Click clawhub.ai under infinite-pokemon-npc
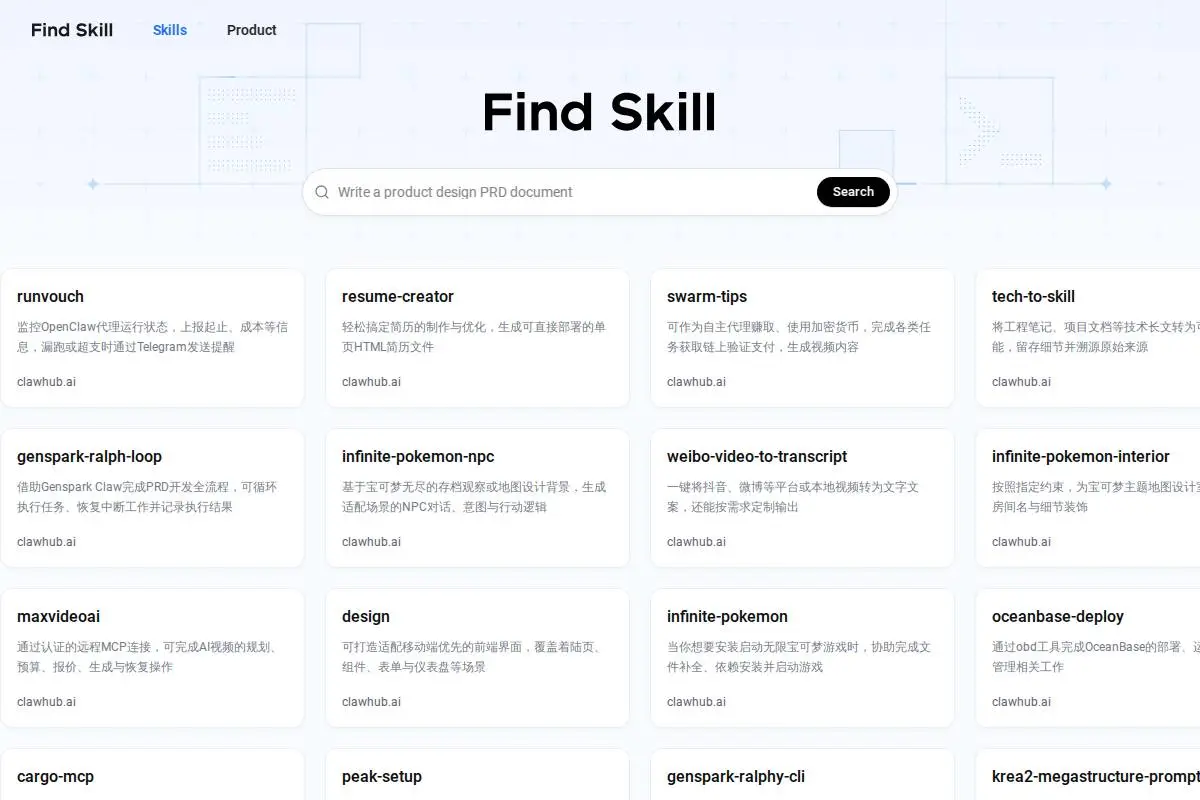This screenshot has height=800, width=1200. pos(371,542)
